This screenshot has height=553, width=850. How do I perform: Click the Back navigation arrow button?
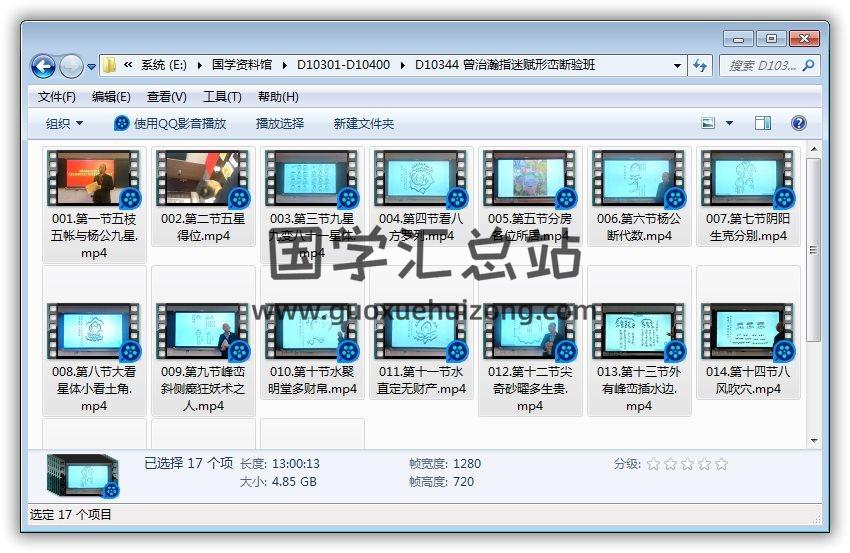coord(43,66)
